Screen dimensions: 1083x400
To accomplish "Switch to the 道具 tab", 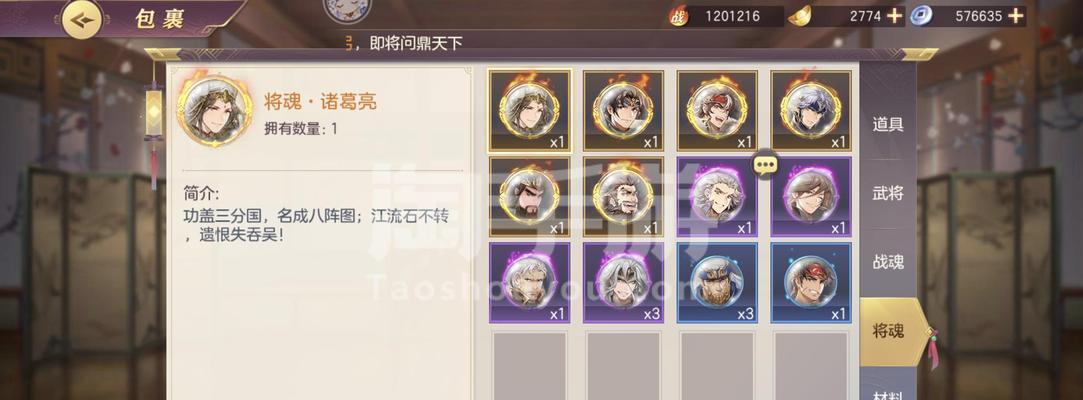I will point(888,124).
